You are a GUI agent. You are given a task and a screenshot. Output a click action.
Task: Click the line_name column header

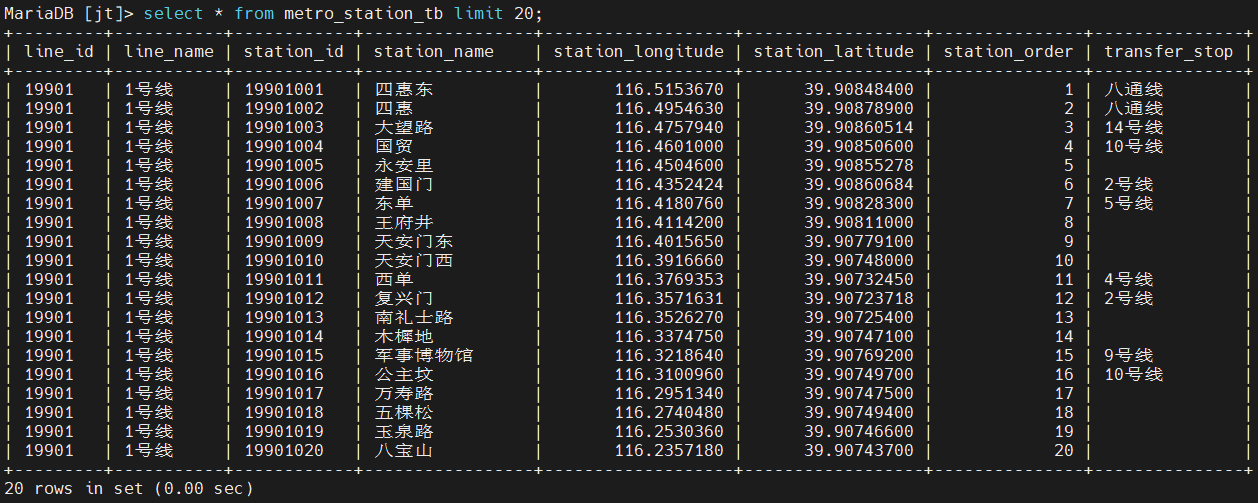168,51
